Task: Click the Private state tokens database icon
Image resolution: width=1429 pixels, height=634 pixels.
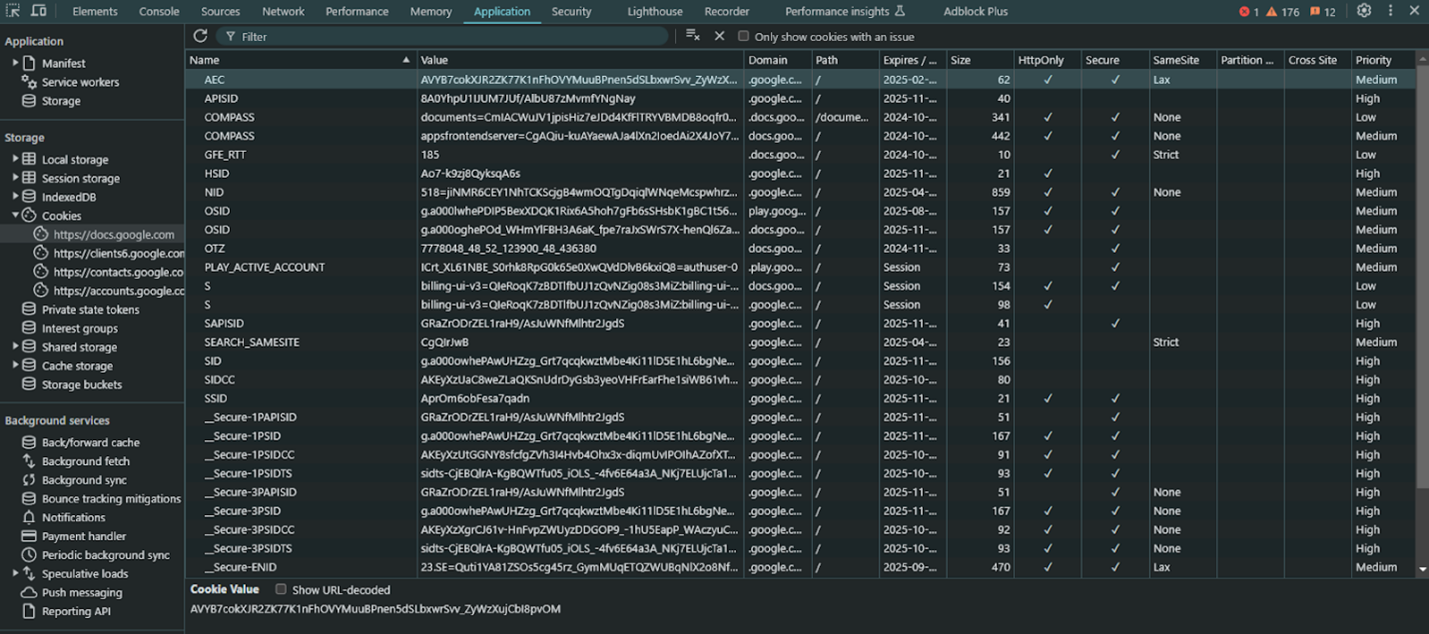Action: (x=29, y=310)
